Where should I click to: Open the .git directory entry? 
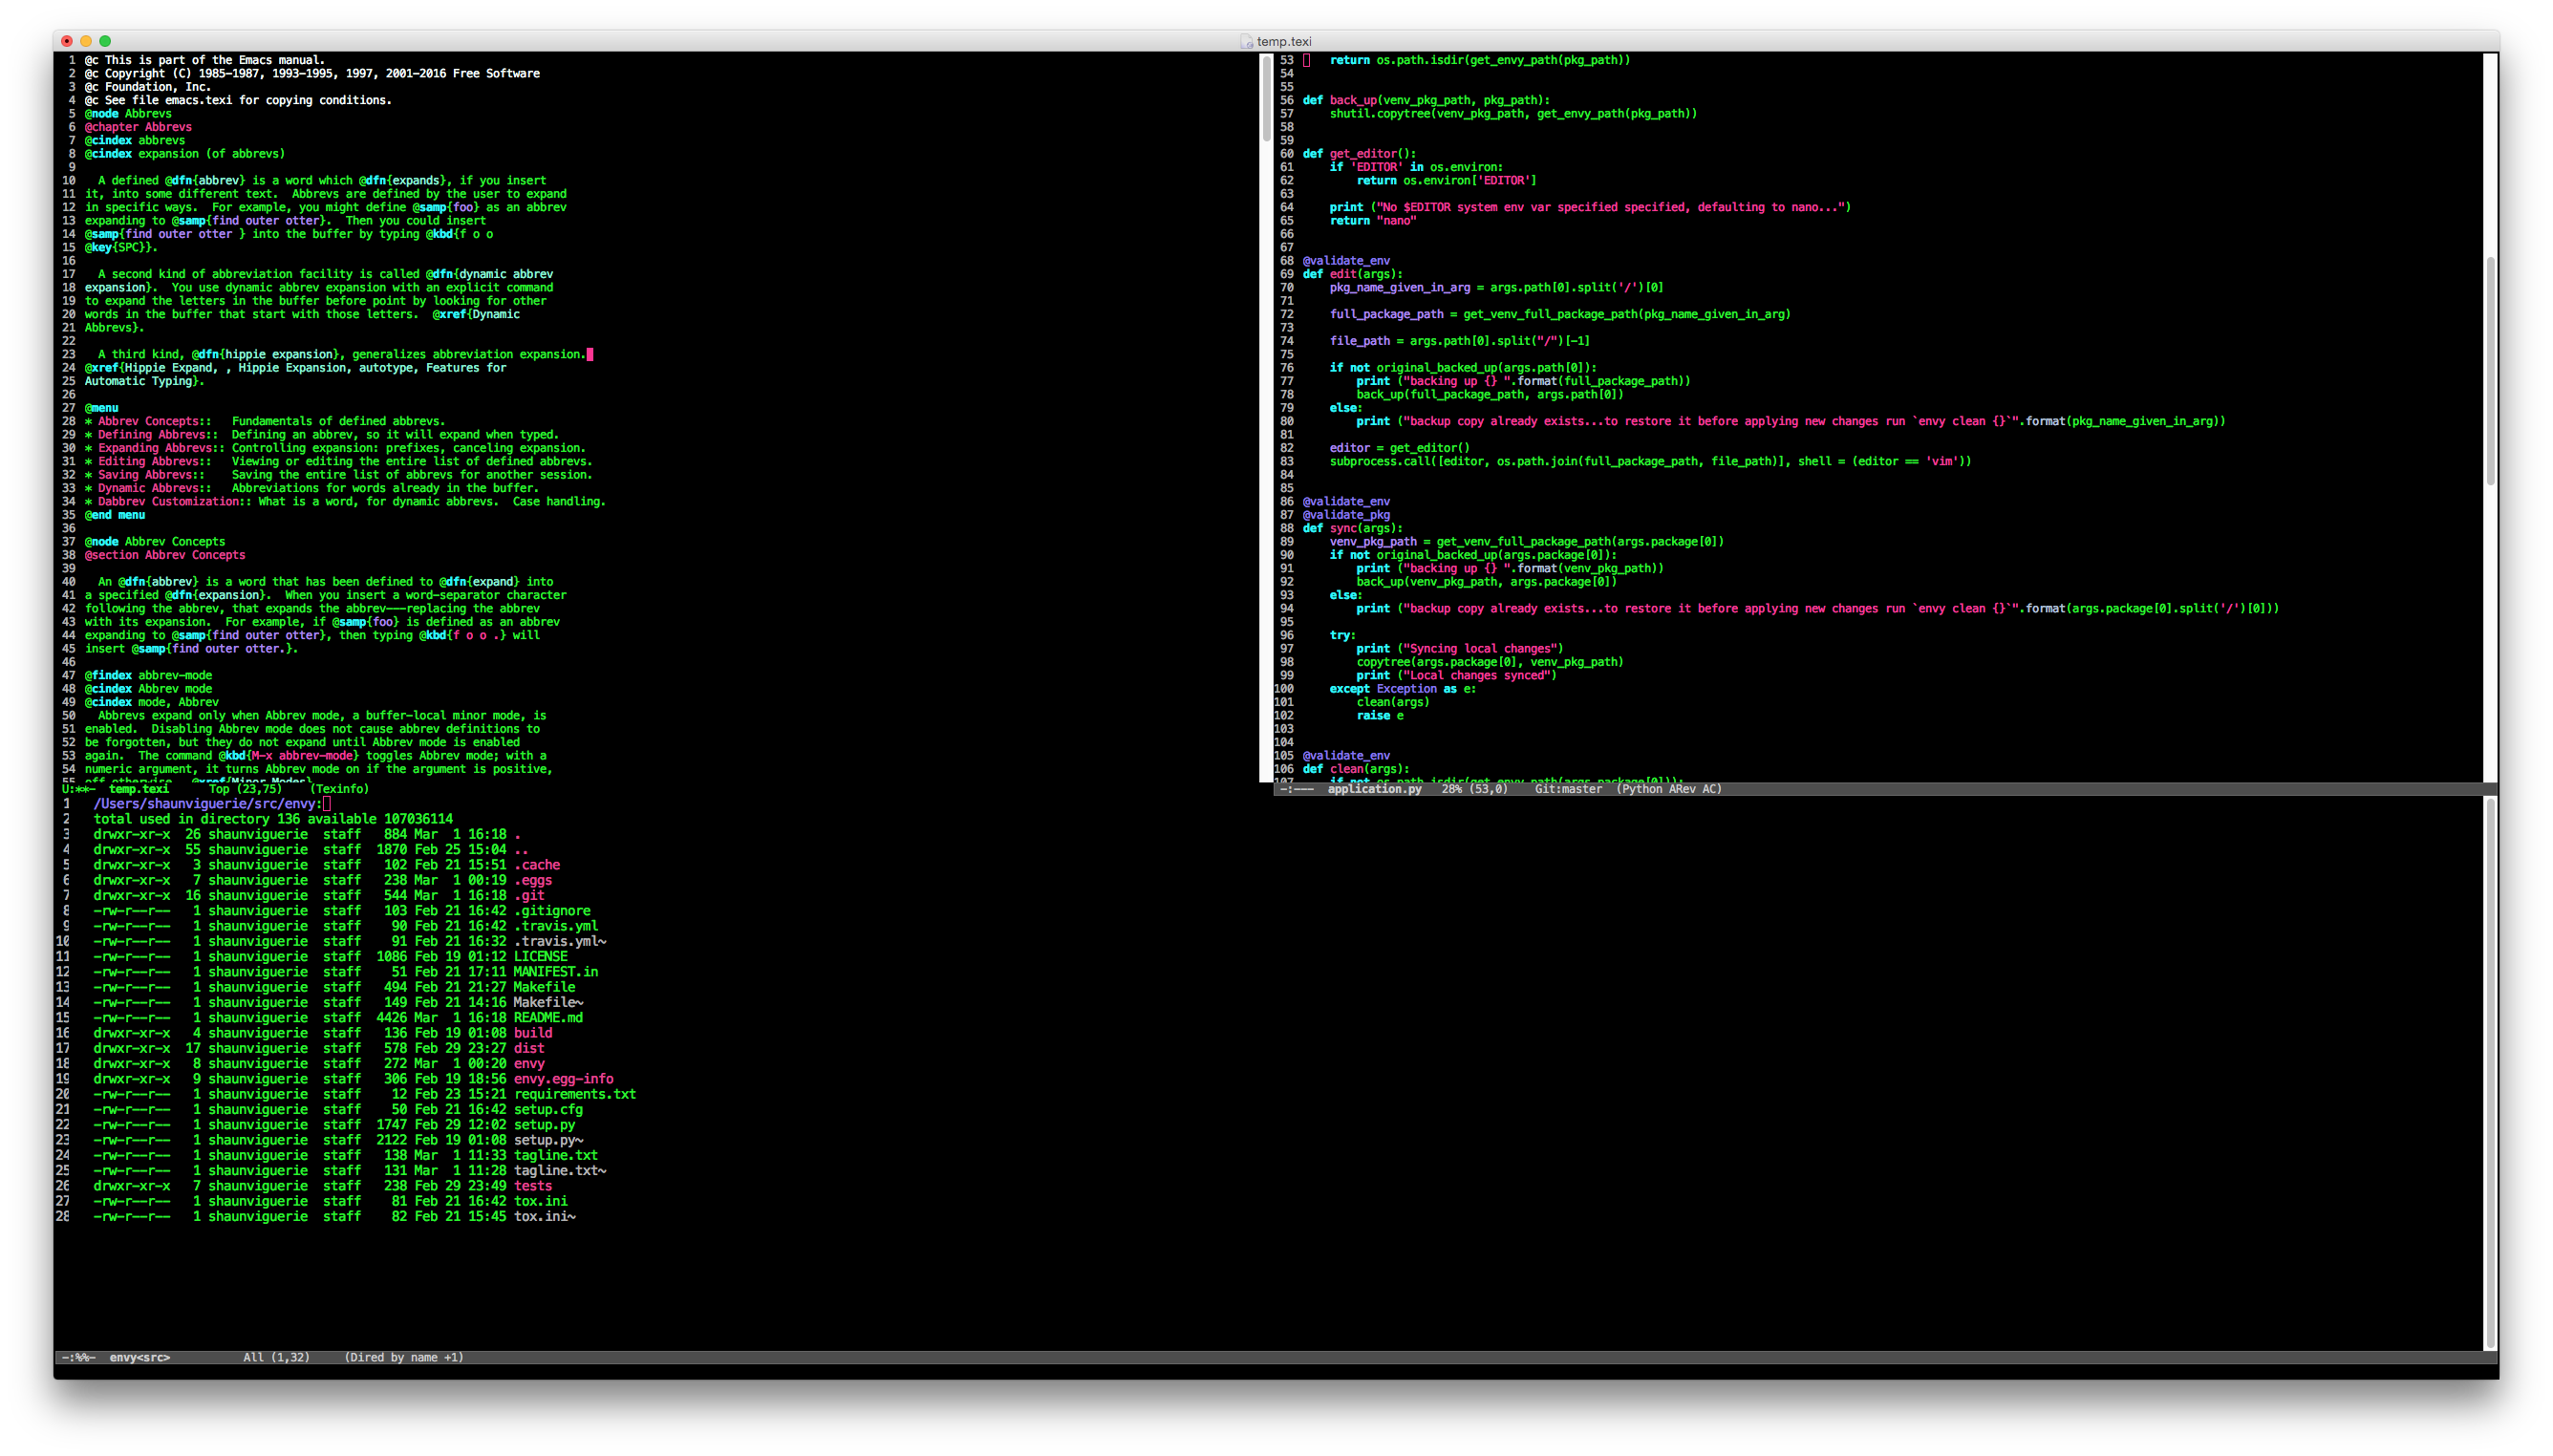point(529,895)
